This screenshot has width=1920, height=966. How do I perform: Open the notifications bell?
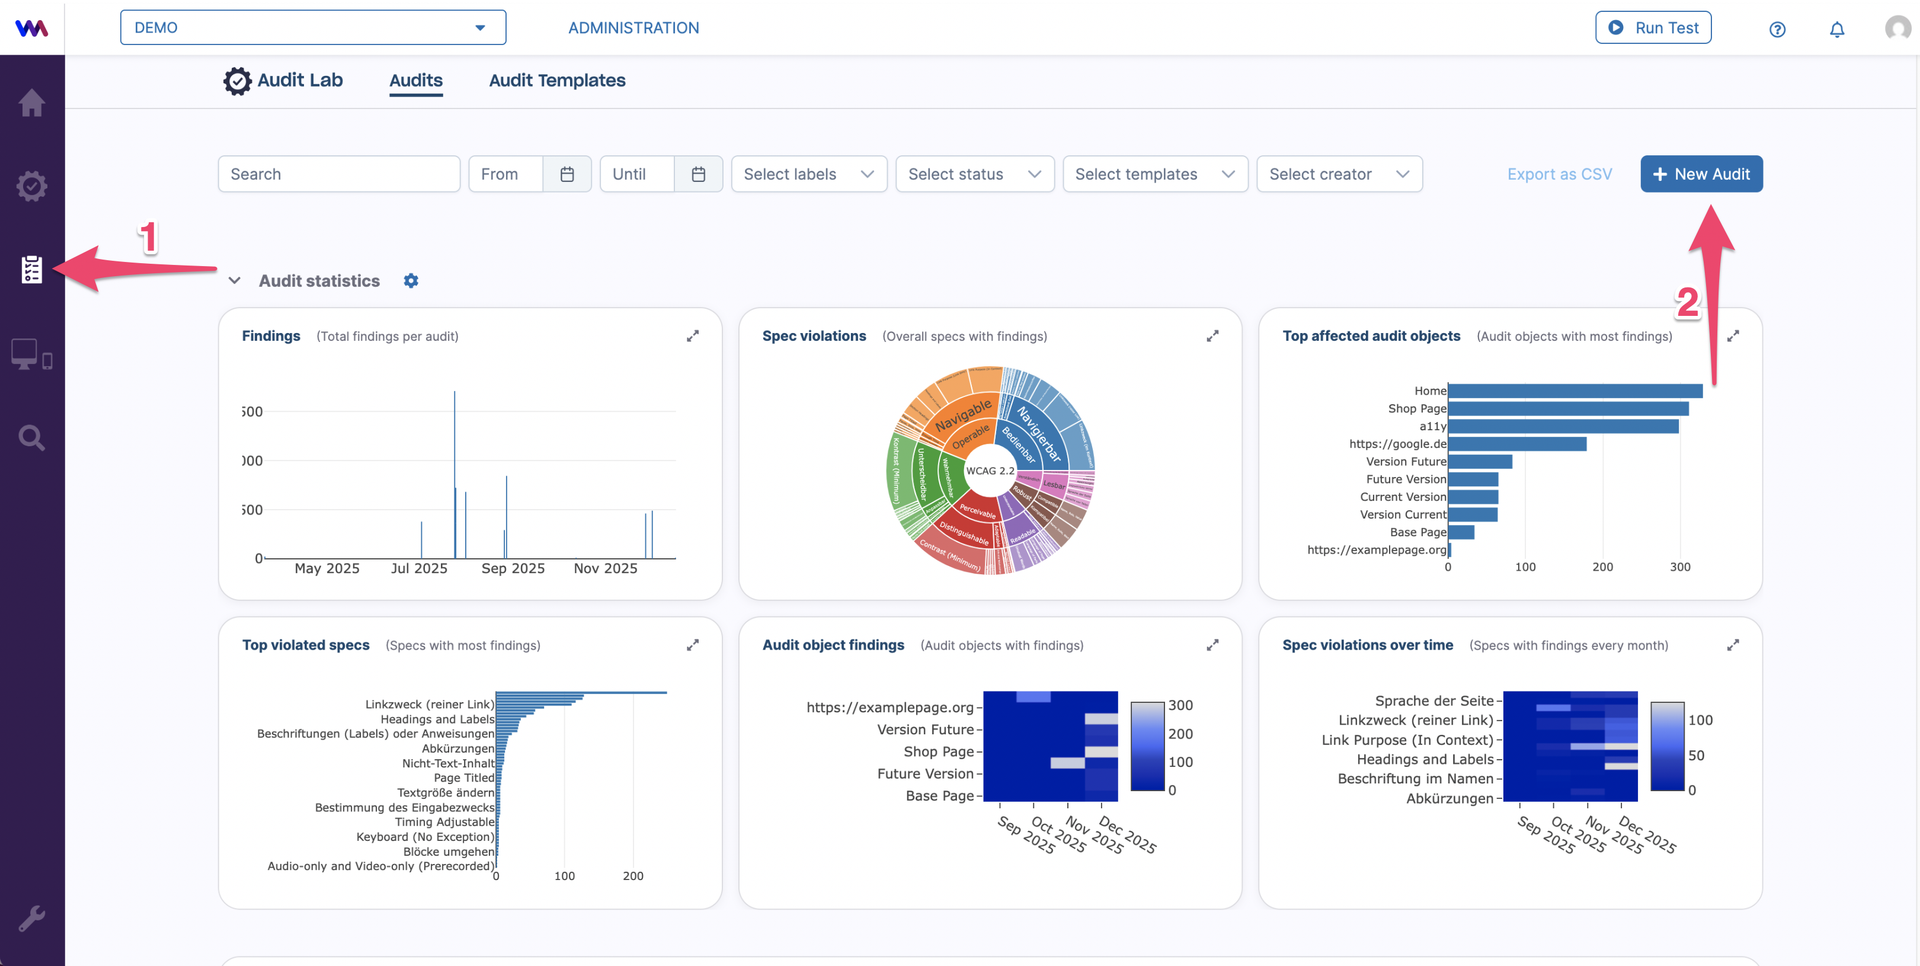tap(1837, 29)
